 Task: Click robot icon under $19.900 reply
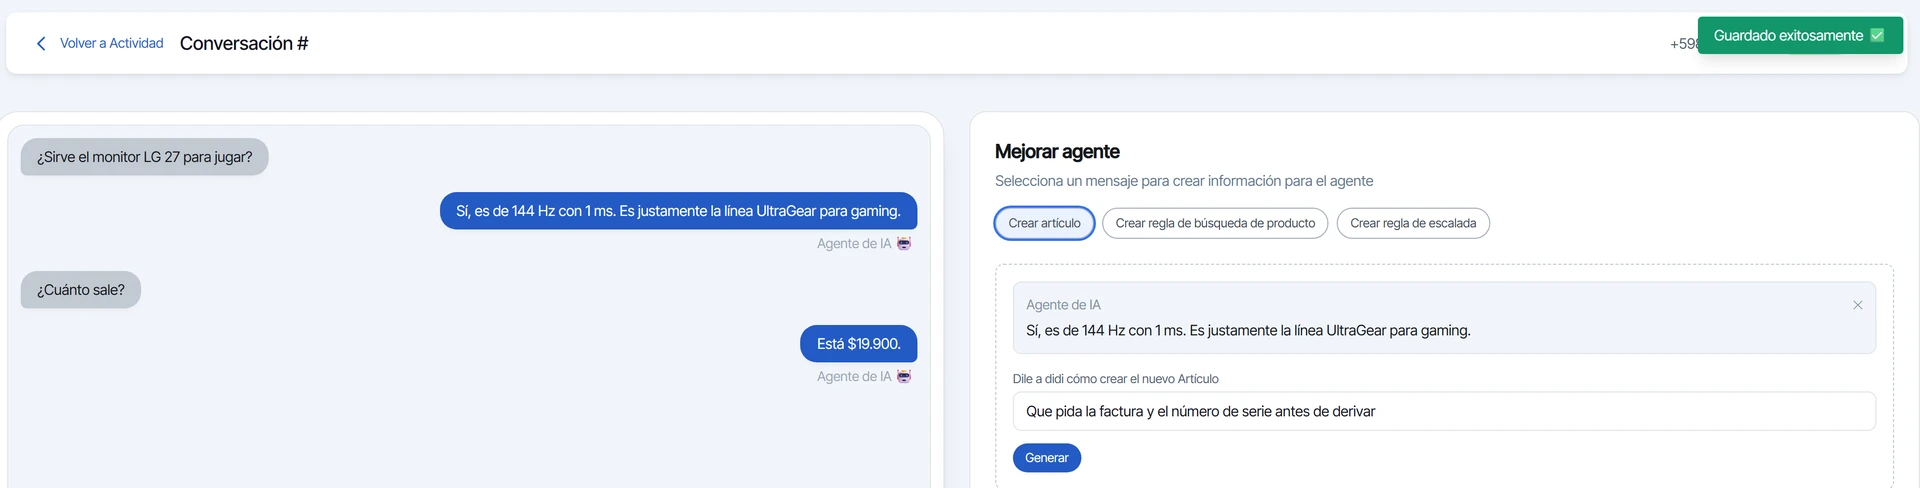[904, 376]
